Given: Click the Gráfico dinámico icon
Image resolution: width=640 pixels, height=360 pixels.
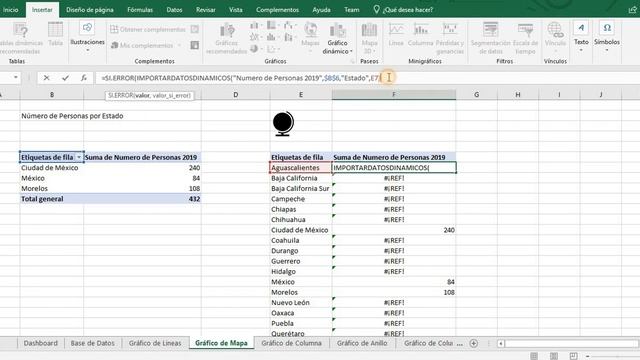Looking at the screenshot, I should pos(337,31).
